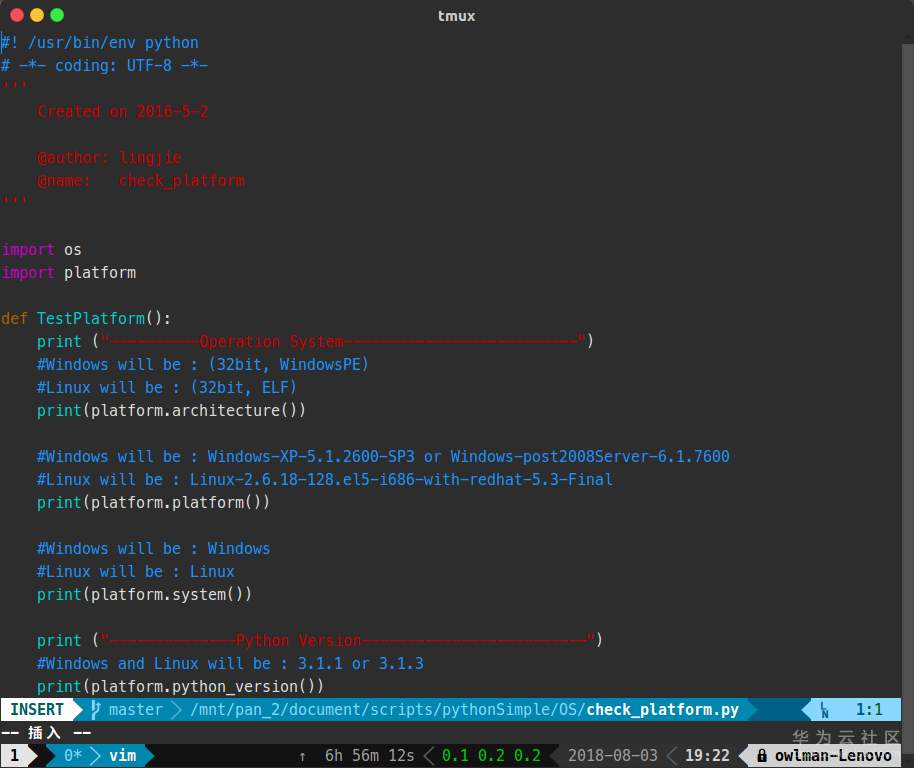Click the date 2018-08-03

613,756
